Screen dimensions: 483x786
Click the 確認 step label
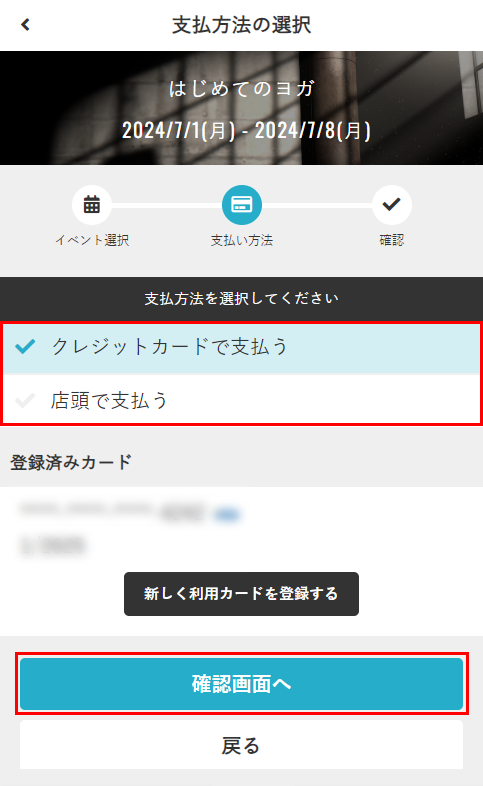pyautogui.click(x=391, y=240)
